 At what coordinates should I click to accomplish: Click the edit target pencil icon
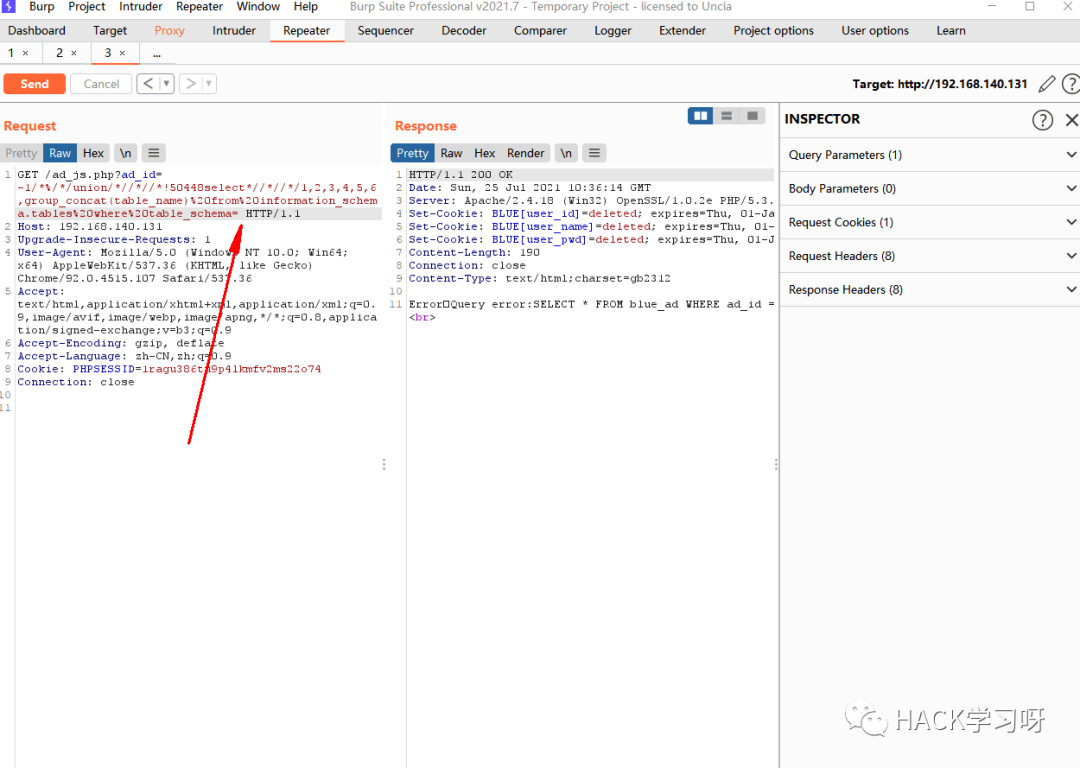click(x=1047, y=84)
